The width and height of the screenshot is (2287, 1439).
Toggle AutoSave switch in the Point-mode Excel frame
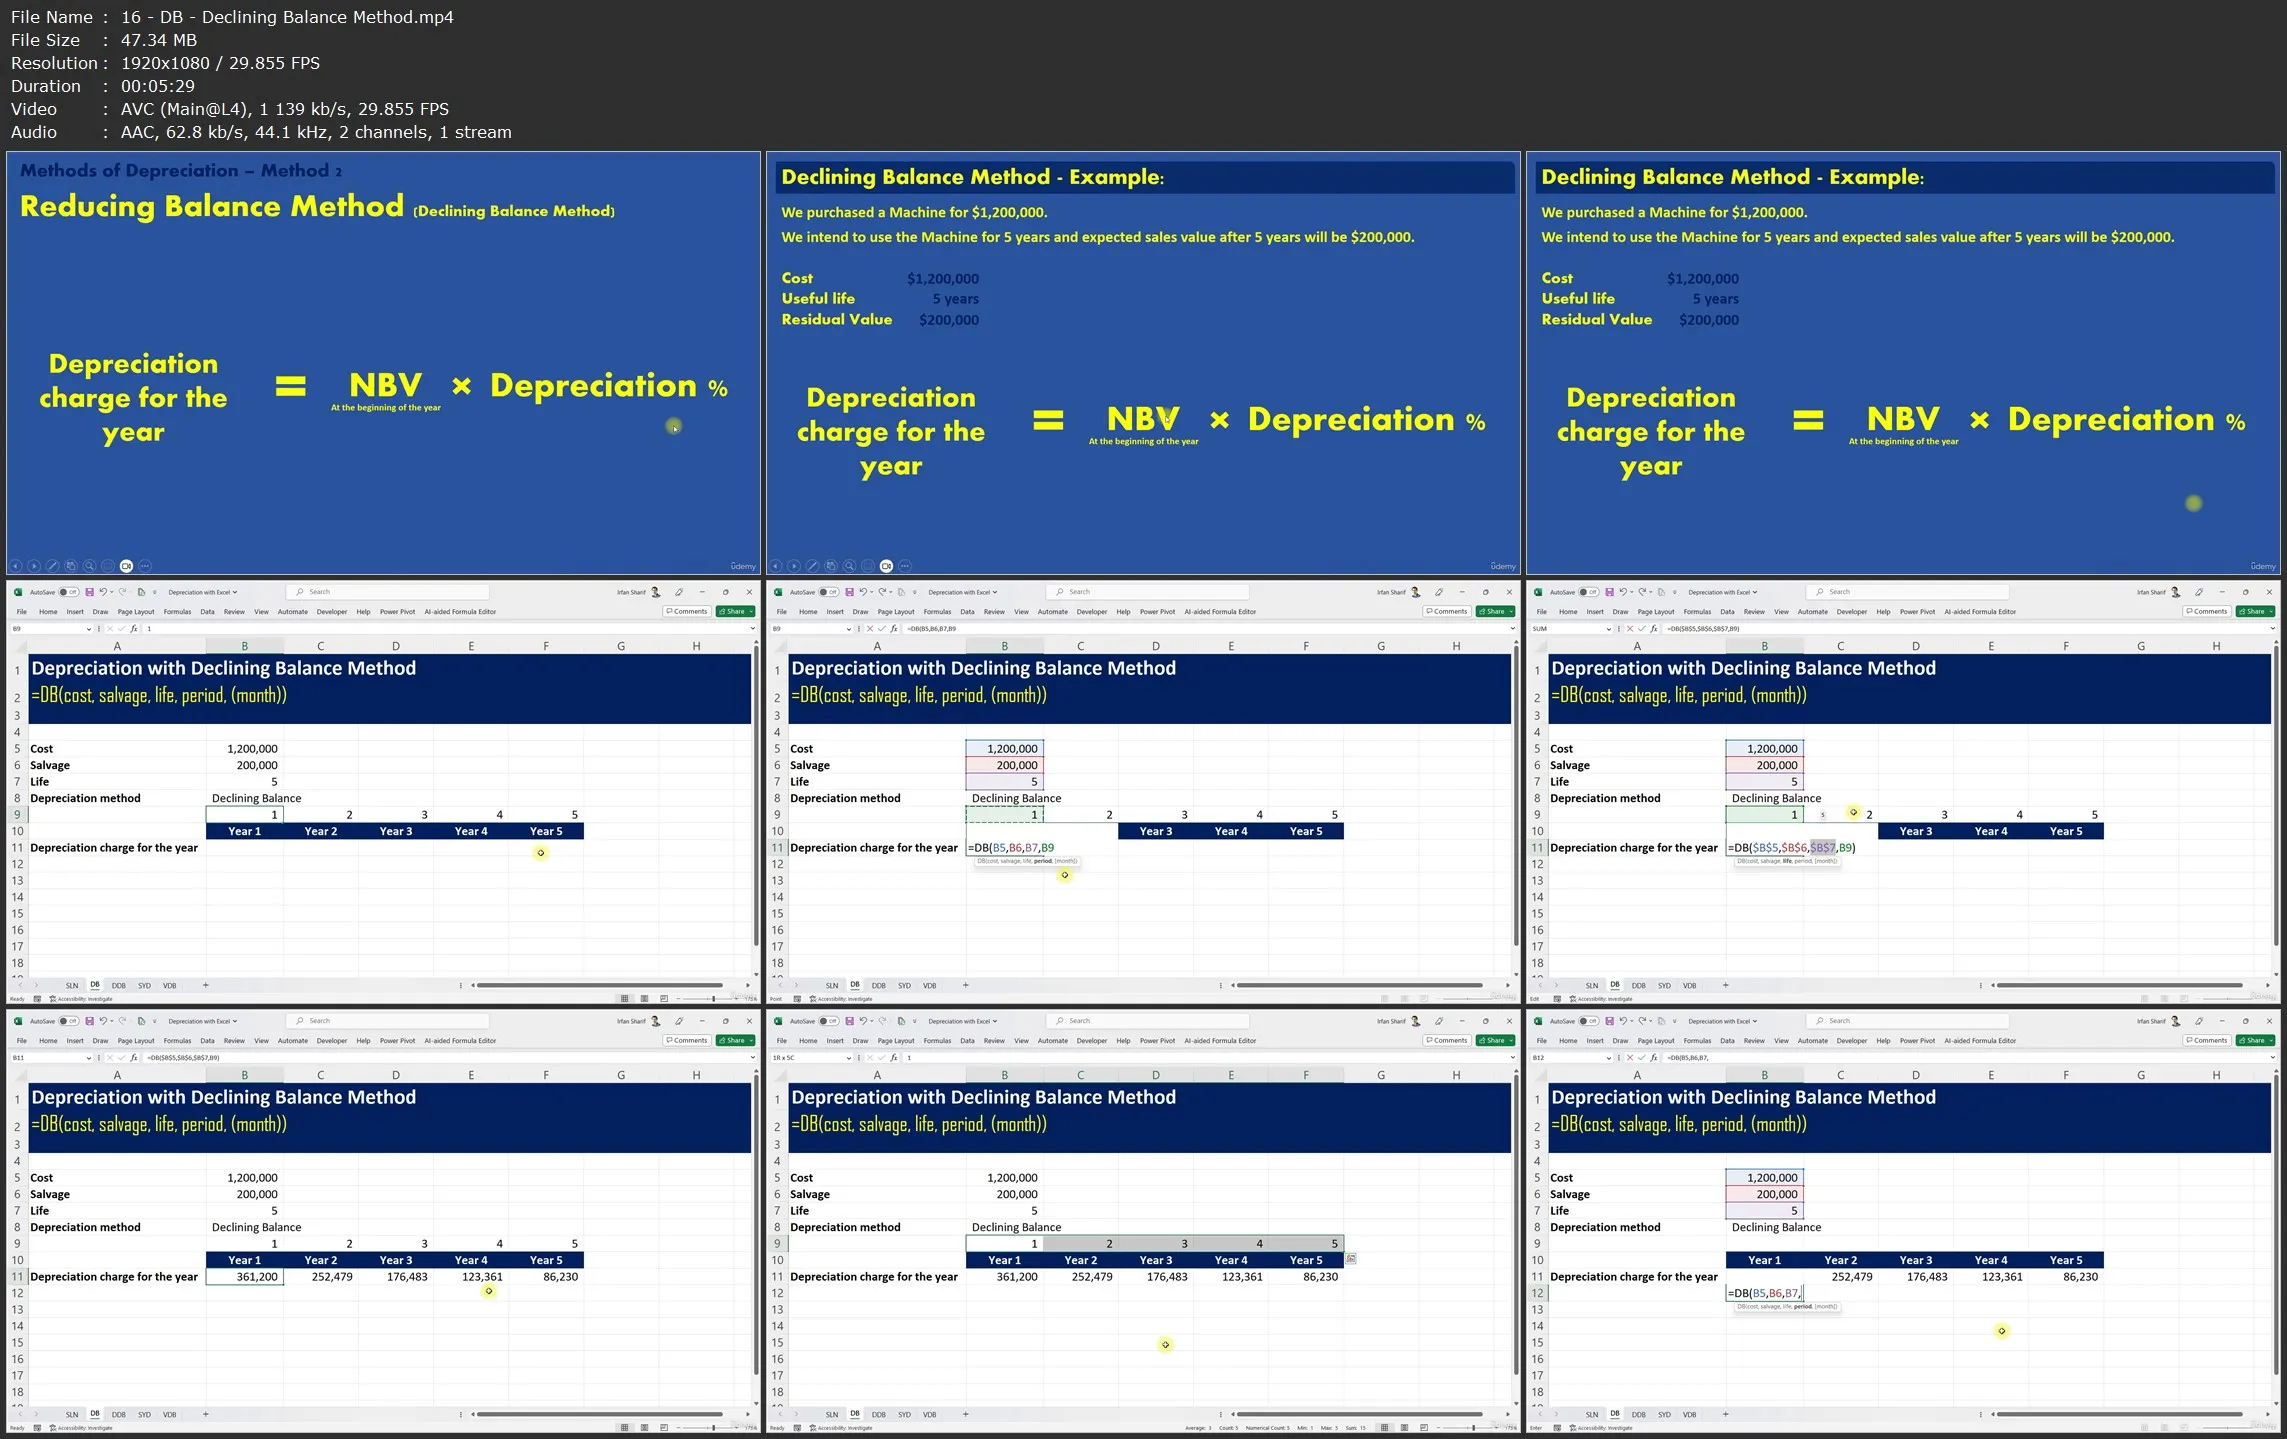tap(828, 592)
